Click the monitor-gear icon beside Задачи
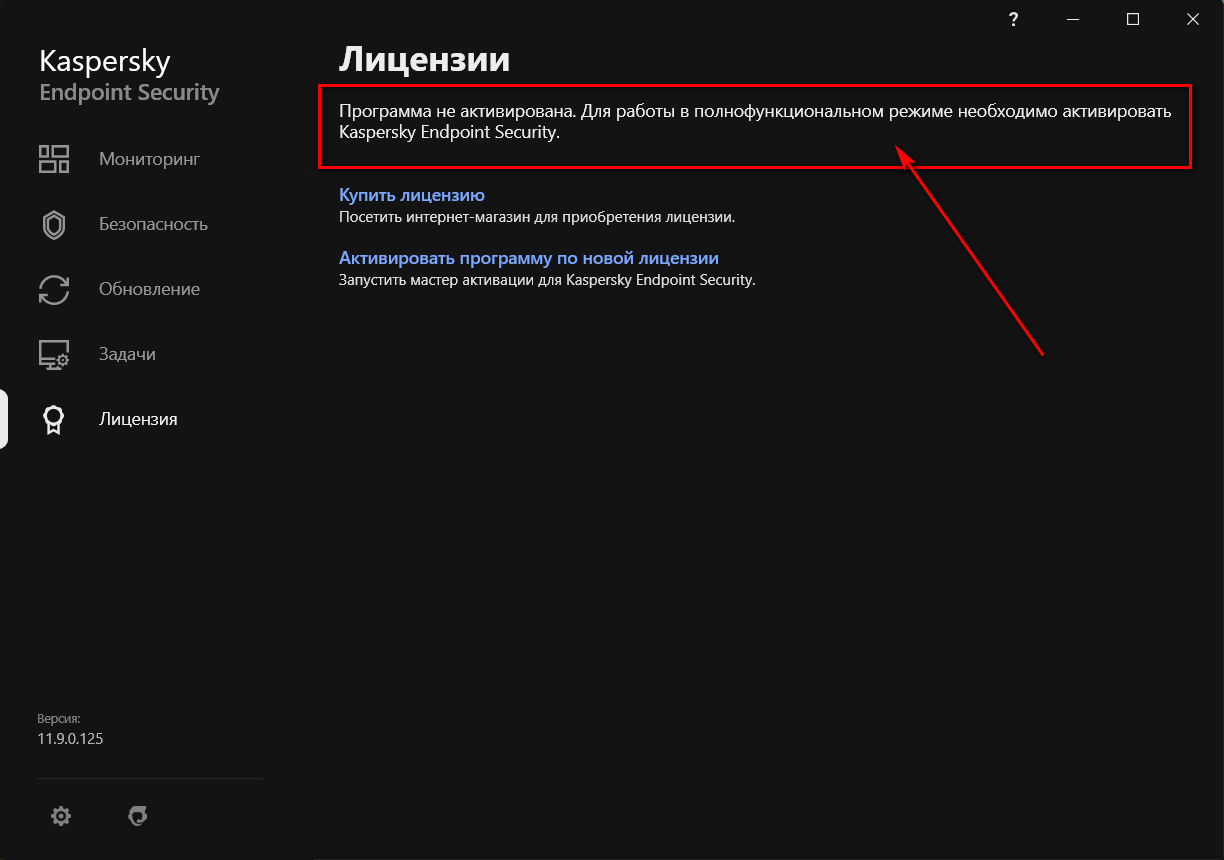1224x860 pixels. point(54,354)
